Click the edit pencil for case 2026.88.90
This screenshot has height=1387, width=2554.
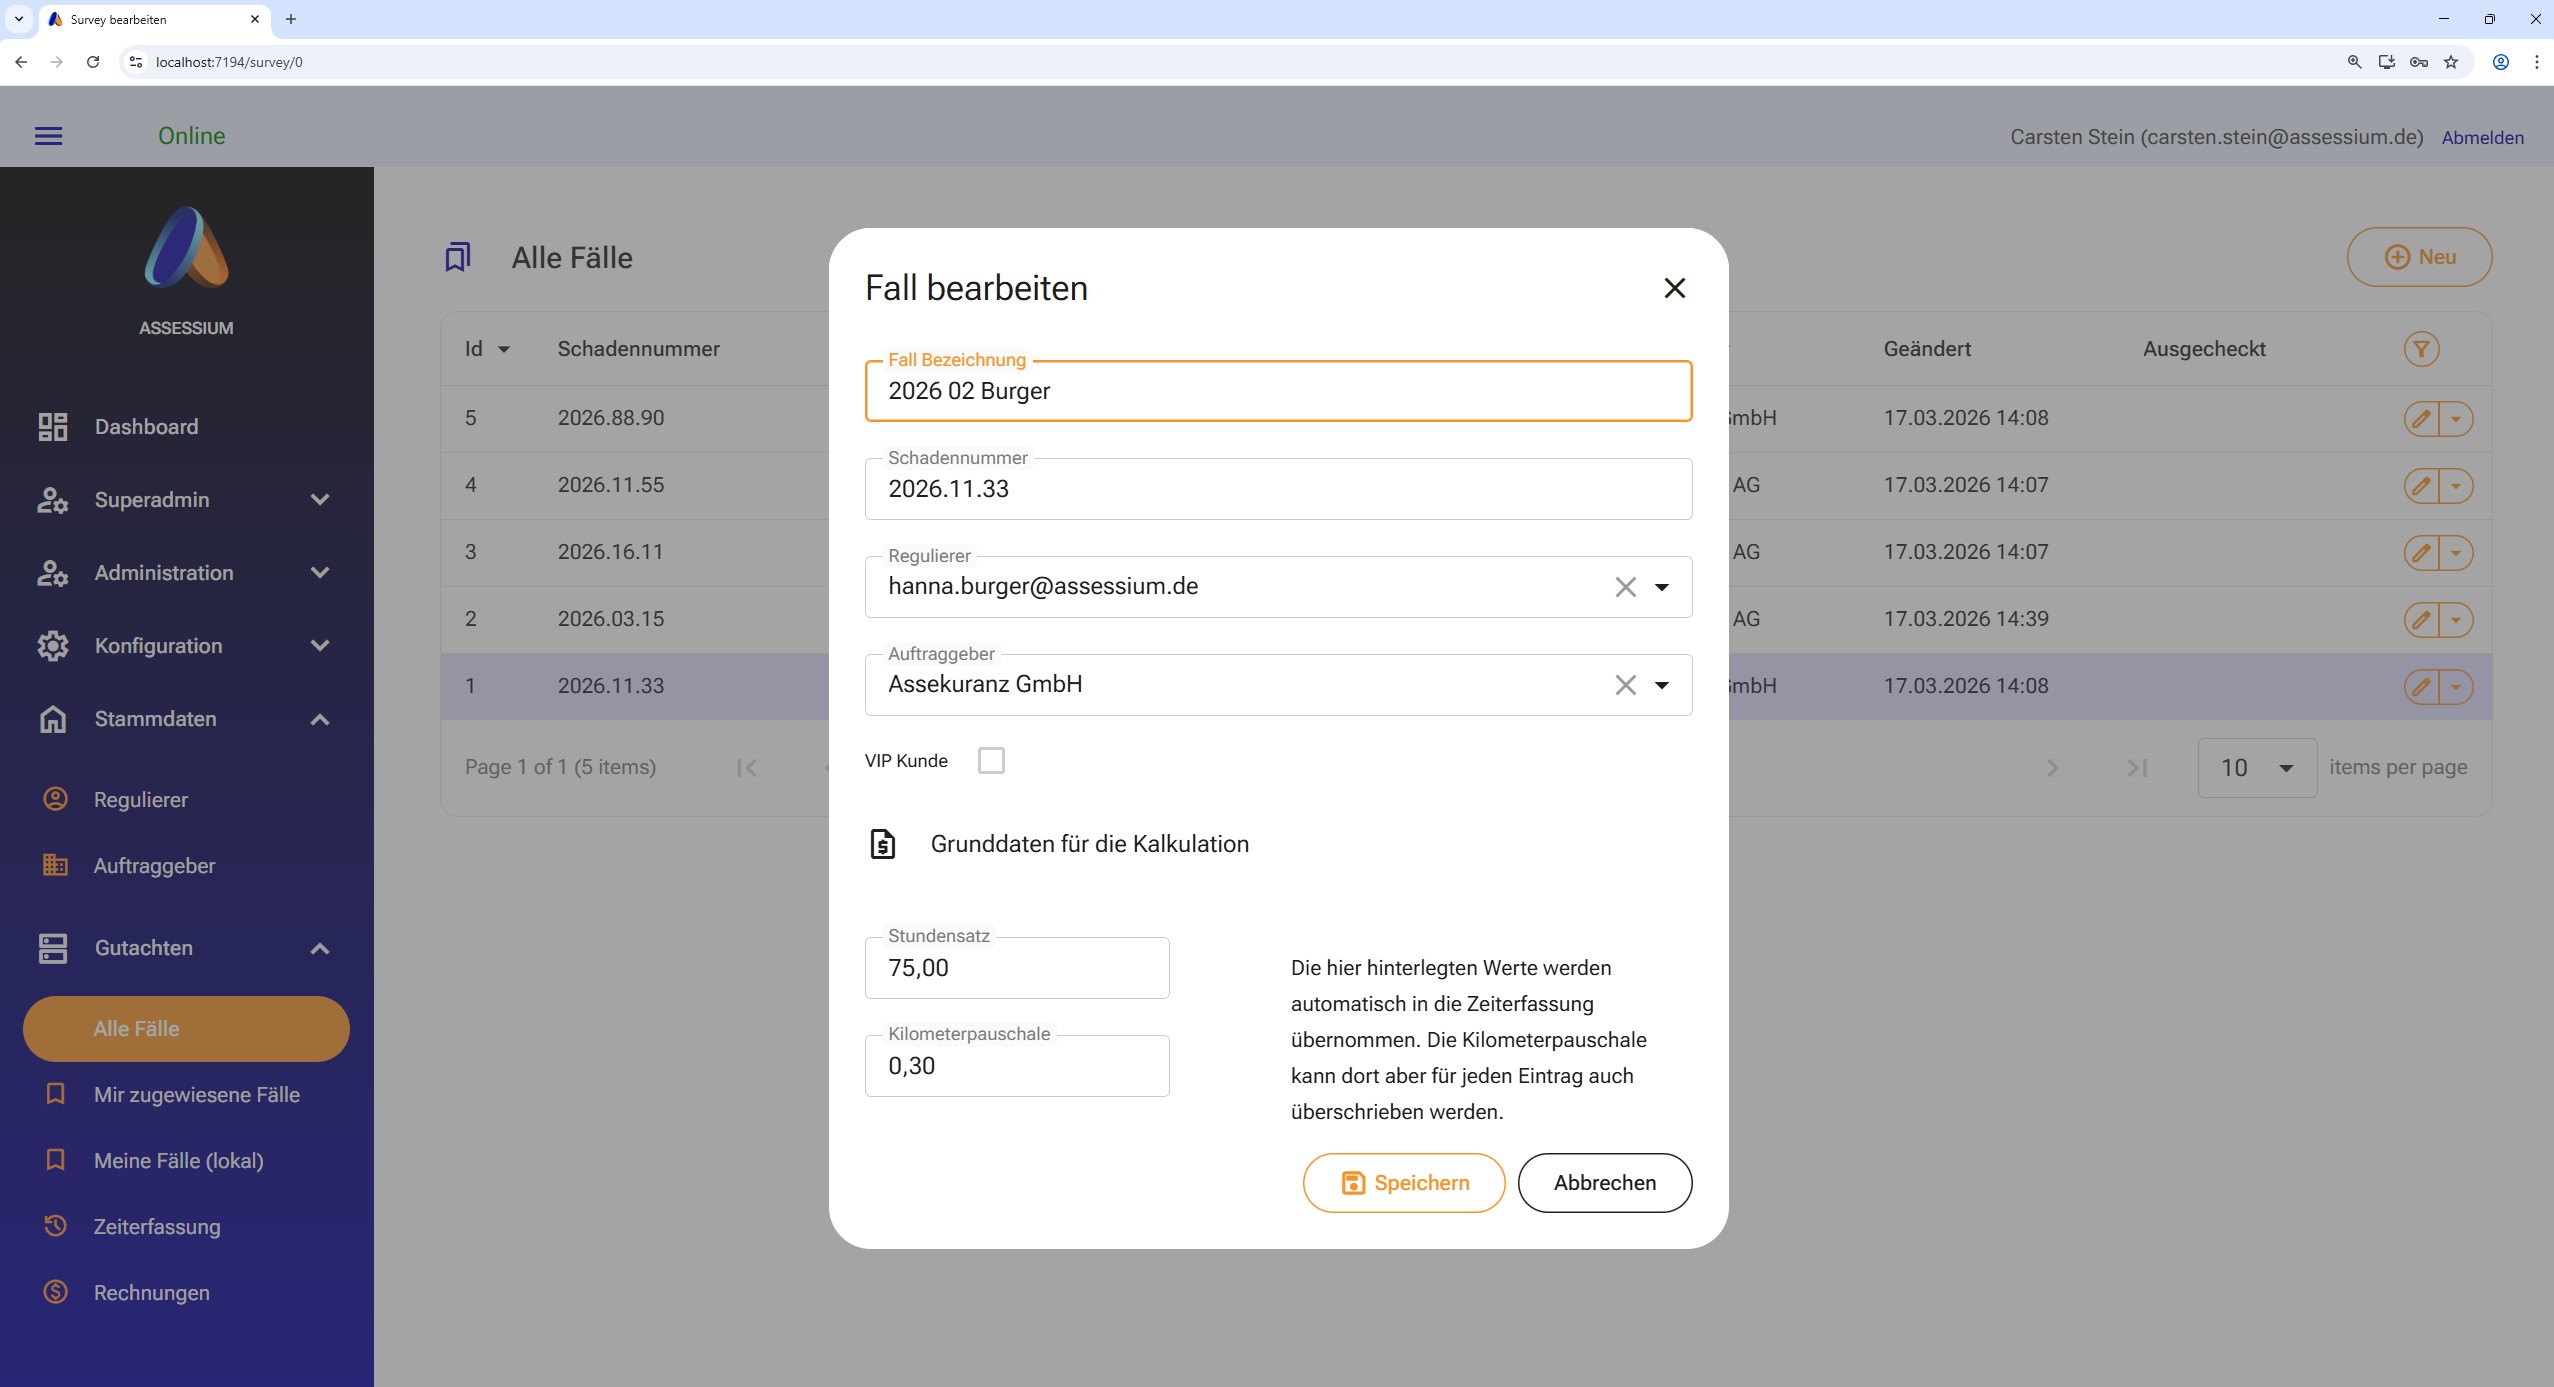click(x=2420, y=418)
